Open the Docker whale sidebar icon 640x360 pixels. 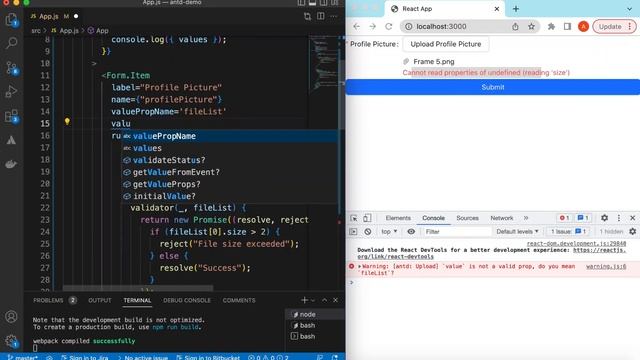click(x=11, y=164)
